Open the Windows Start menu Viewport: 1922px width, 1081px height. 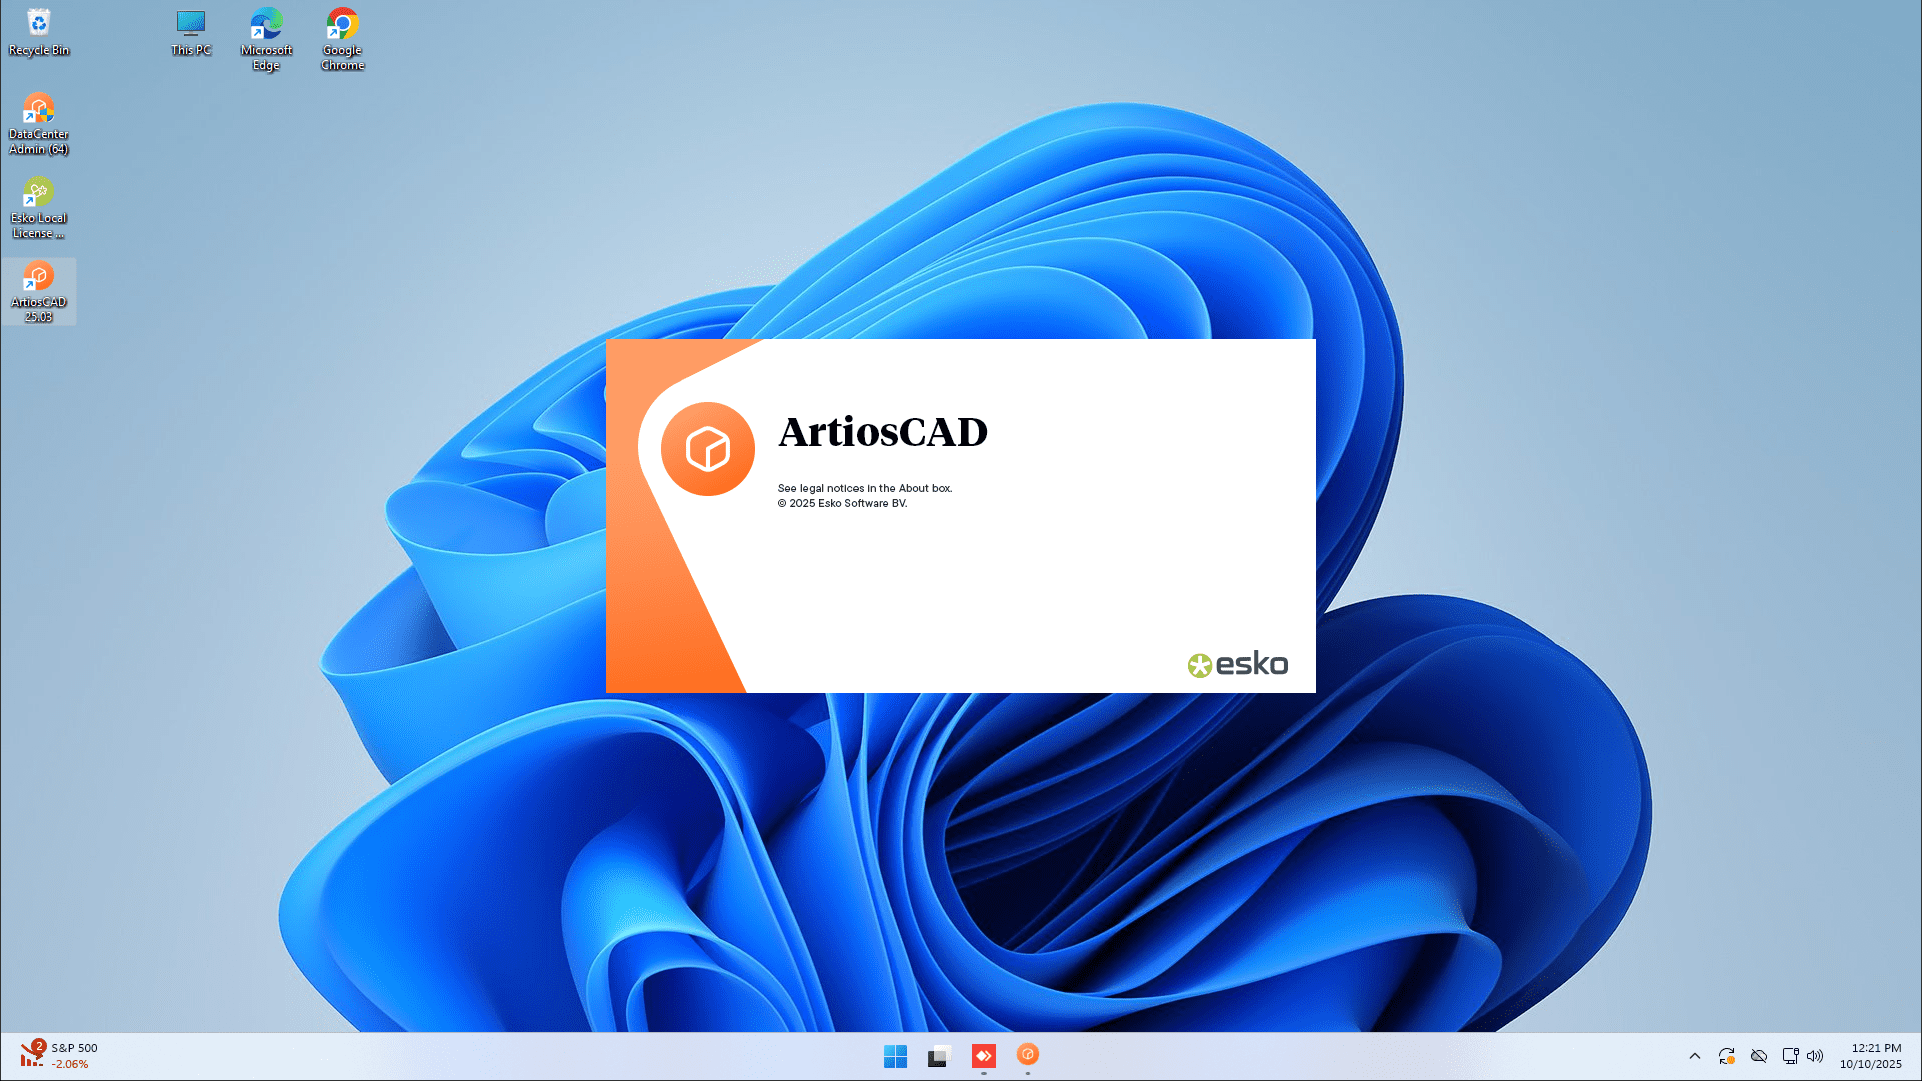click(895, 1056)
